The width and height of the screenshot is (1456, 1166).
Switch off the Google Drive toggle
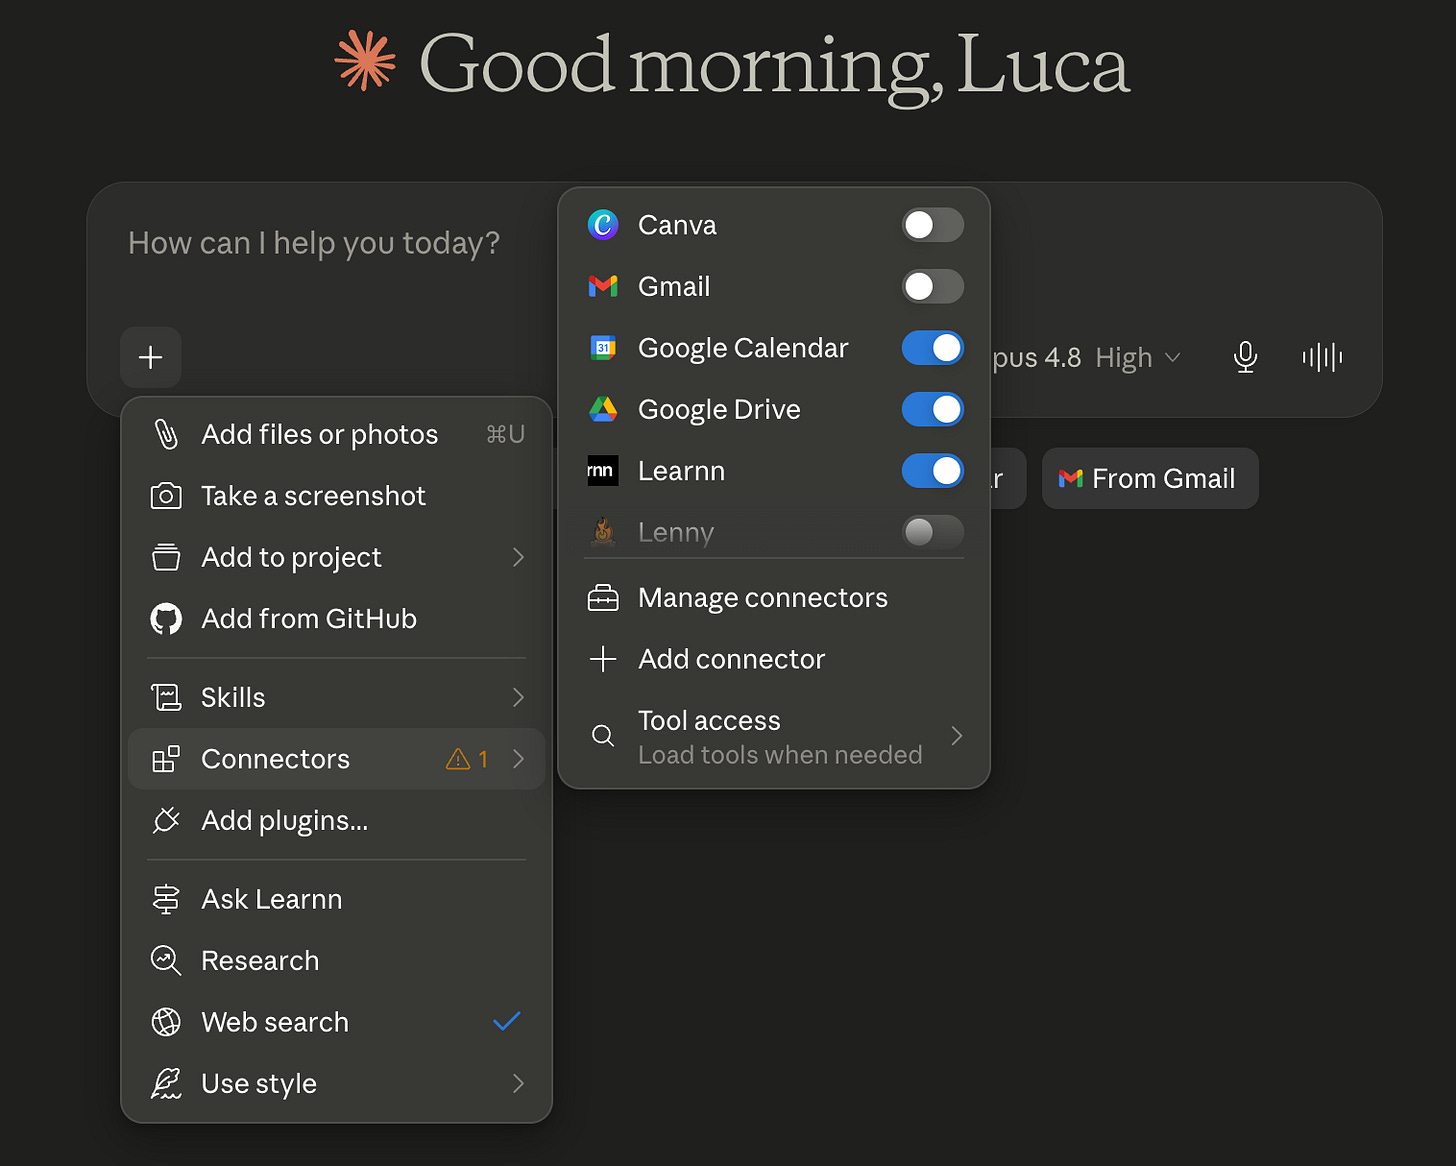coord(933,409)
